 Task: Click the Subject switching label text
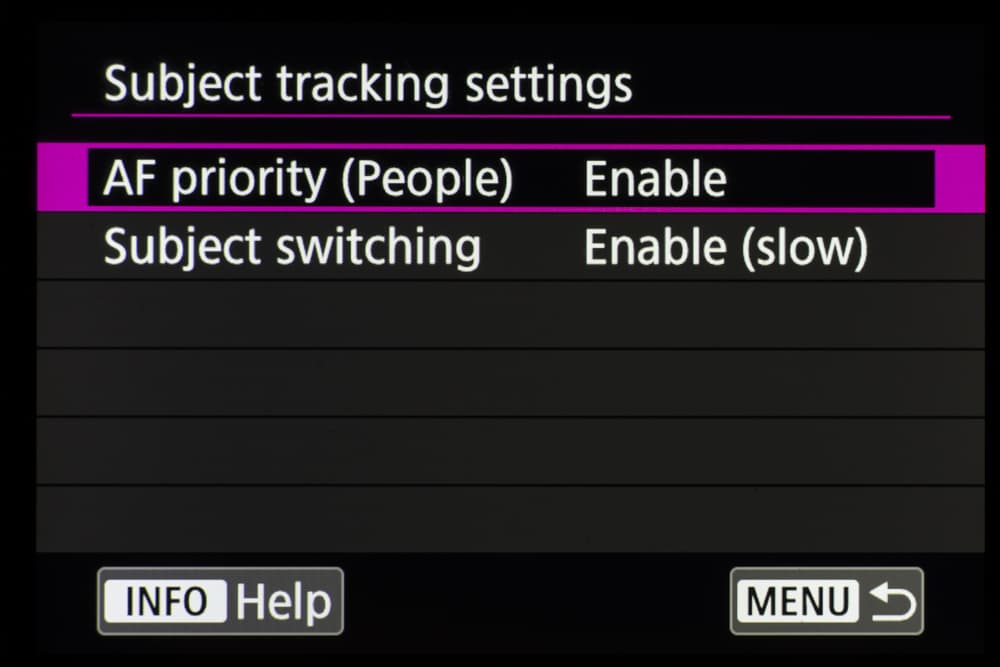(292, 247)
